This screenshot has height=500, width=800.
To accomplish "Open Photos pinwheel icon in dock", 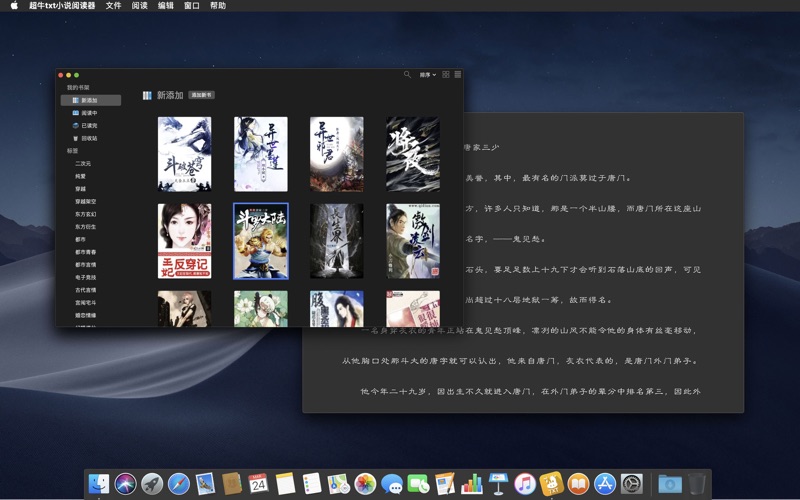I will pyautogui.click(x=365, y=484).
